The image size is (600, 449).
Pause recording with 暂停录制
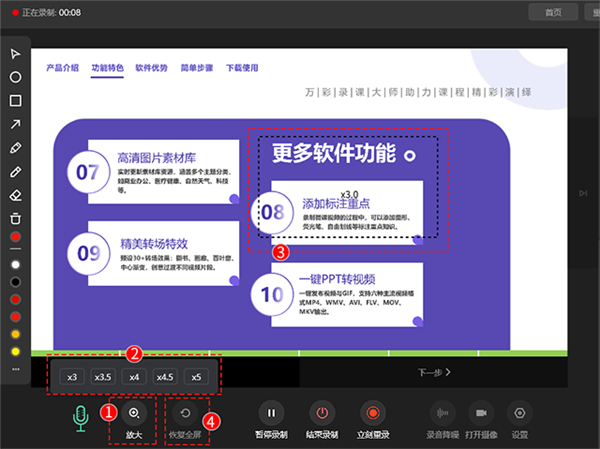(x=271, y=412)
